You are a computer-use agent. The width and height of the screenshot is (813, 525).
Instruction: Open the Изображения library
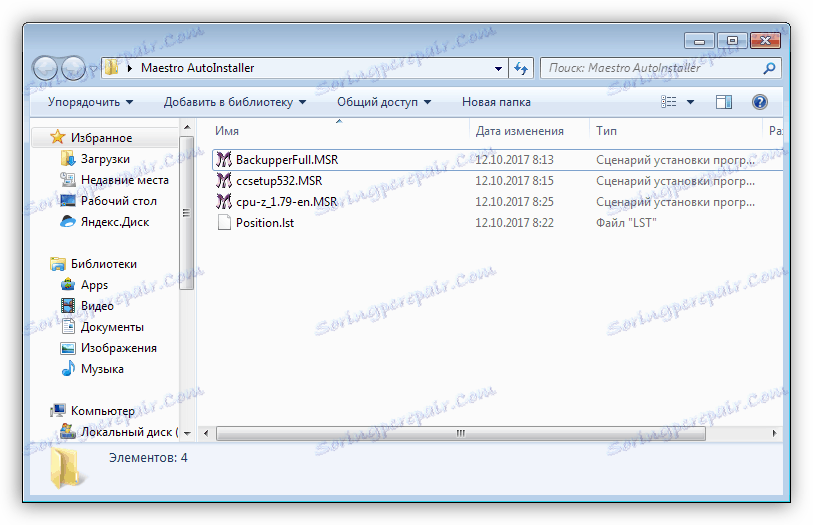point(119,348)
